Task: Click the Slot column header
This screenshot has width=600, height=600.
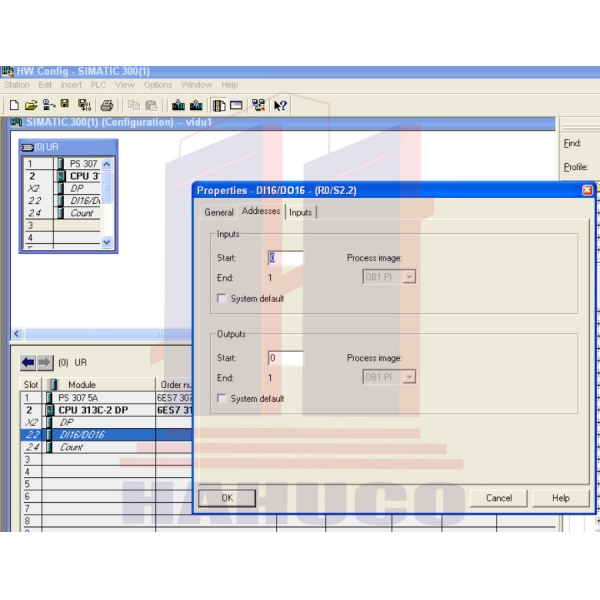Action: pyautogui.click(x=31, y=385)
